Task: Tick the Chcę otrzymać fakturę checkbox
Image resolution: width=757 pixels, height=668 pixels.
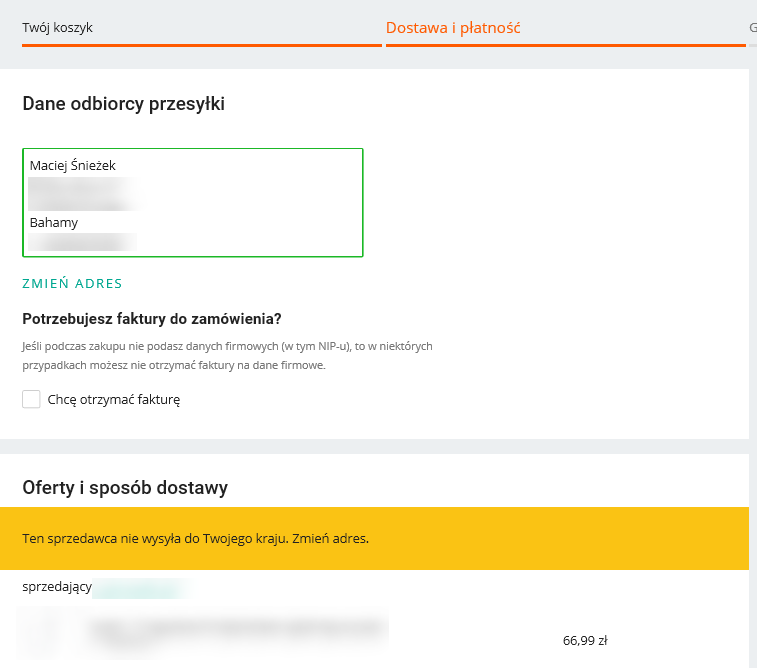Action: [31, 399]
